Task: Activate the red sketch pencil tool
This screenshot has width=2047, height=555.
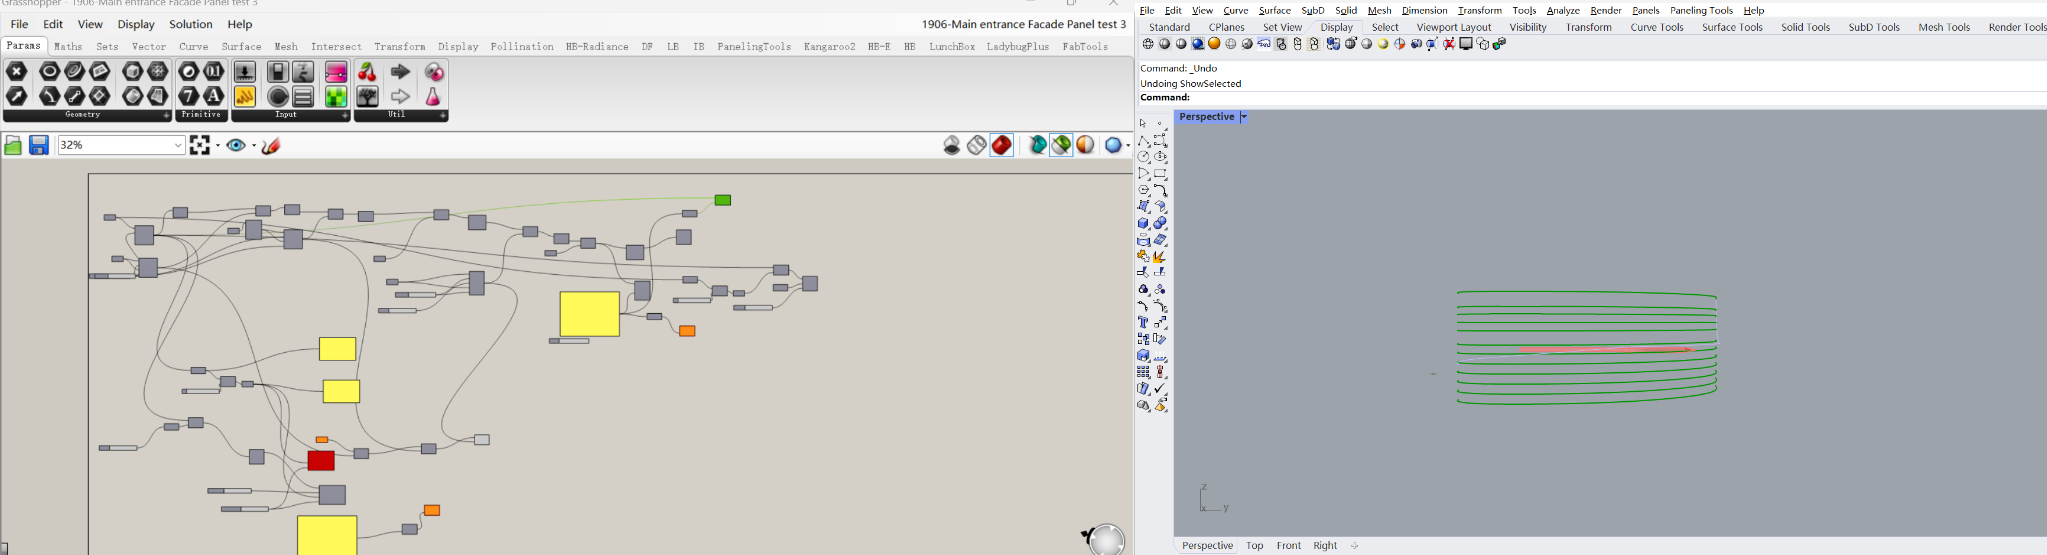Action: [x=271, y=145]
